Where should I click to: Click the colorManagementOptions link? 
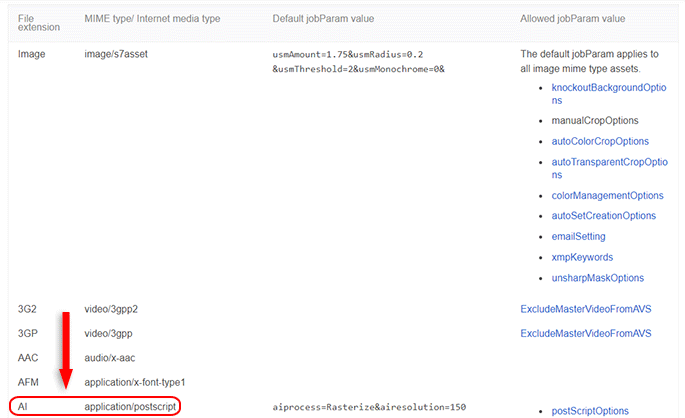pos(607,195)
